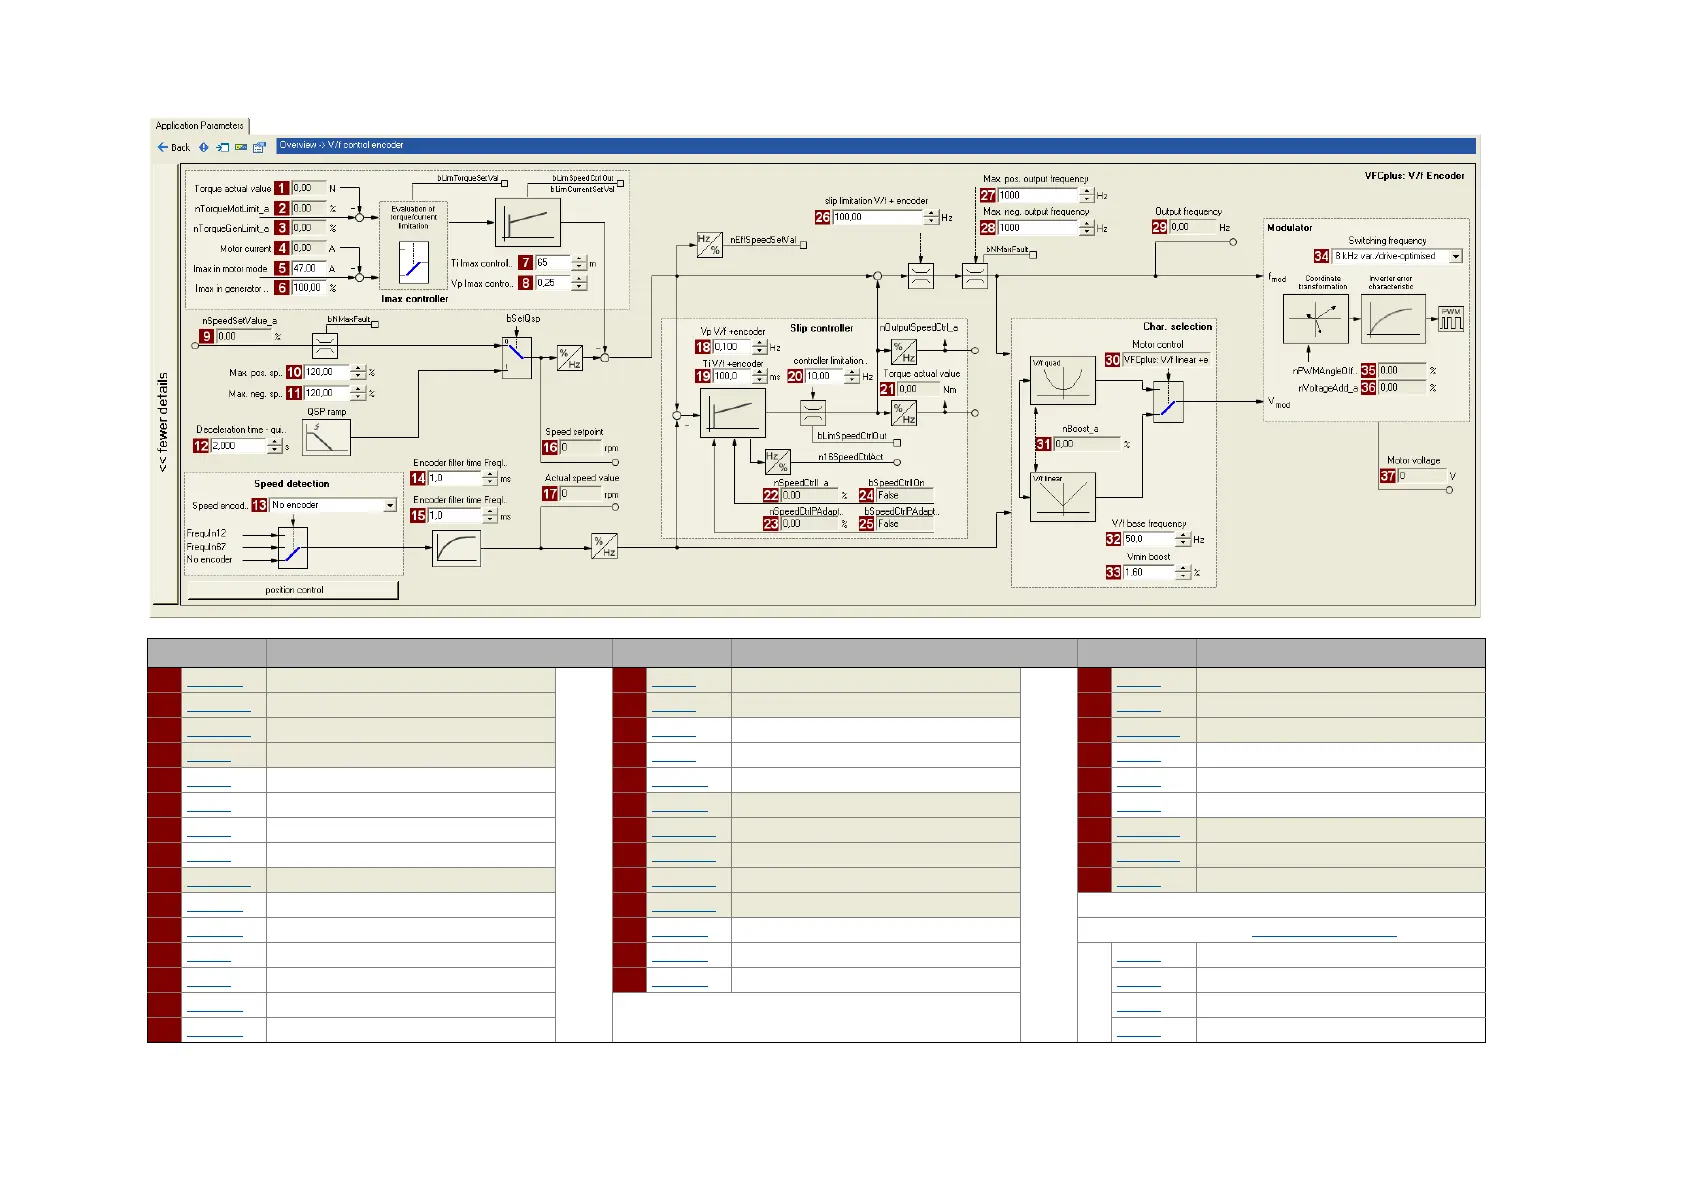Click the Hz/% converter beside nEffSpeedSetVal
The width and height of the screenshot is (1684, 1190).
click(x=709, y=245)
